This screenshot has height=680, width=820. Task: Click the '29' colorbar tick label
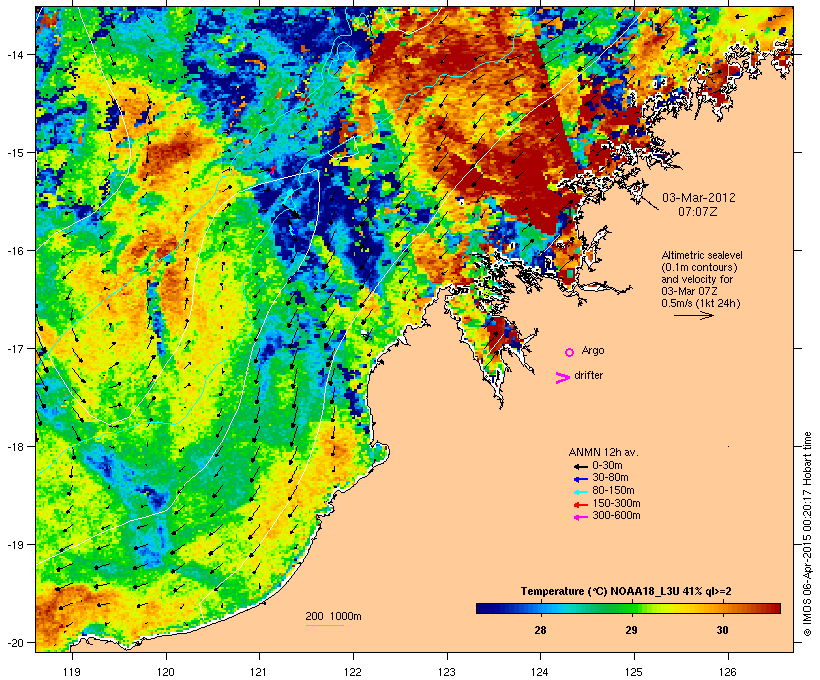tap(631, 630)
